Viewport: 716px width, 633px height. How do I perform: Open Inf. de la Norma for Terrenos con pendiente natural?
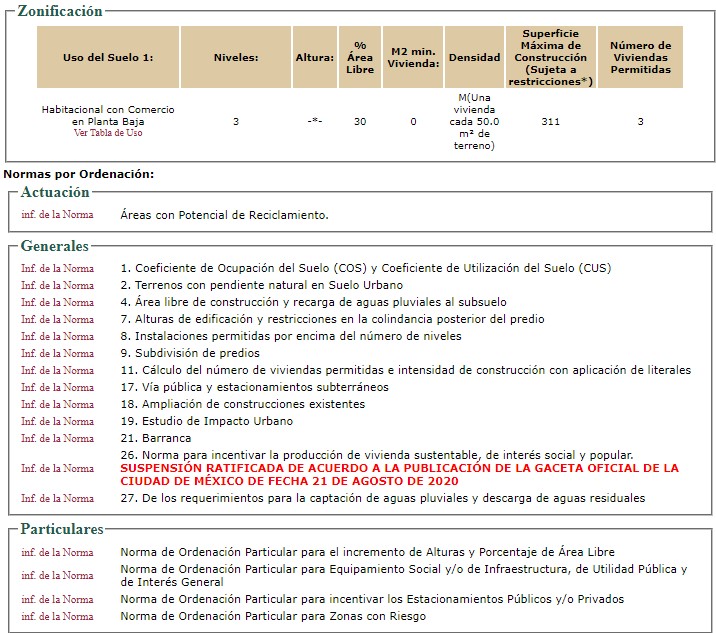pyautogui.click(x=57, y=285)
